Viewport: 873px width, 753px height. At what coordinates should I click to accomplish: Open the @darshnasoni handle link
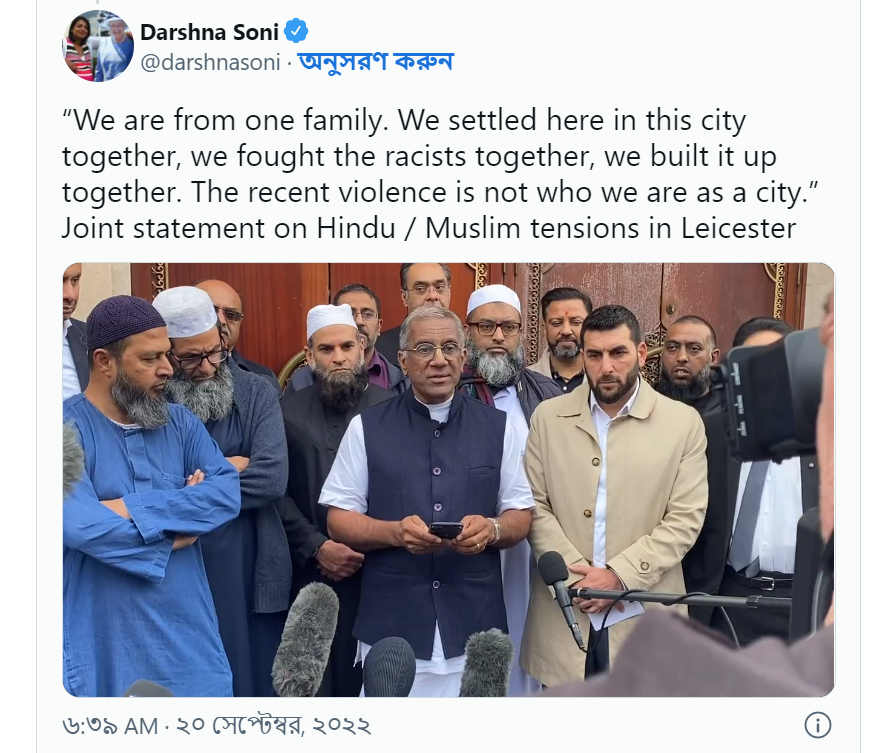(x=210, y=62)
